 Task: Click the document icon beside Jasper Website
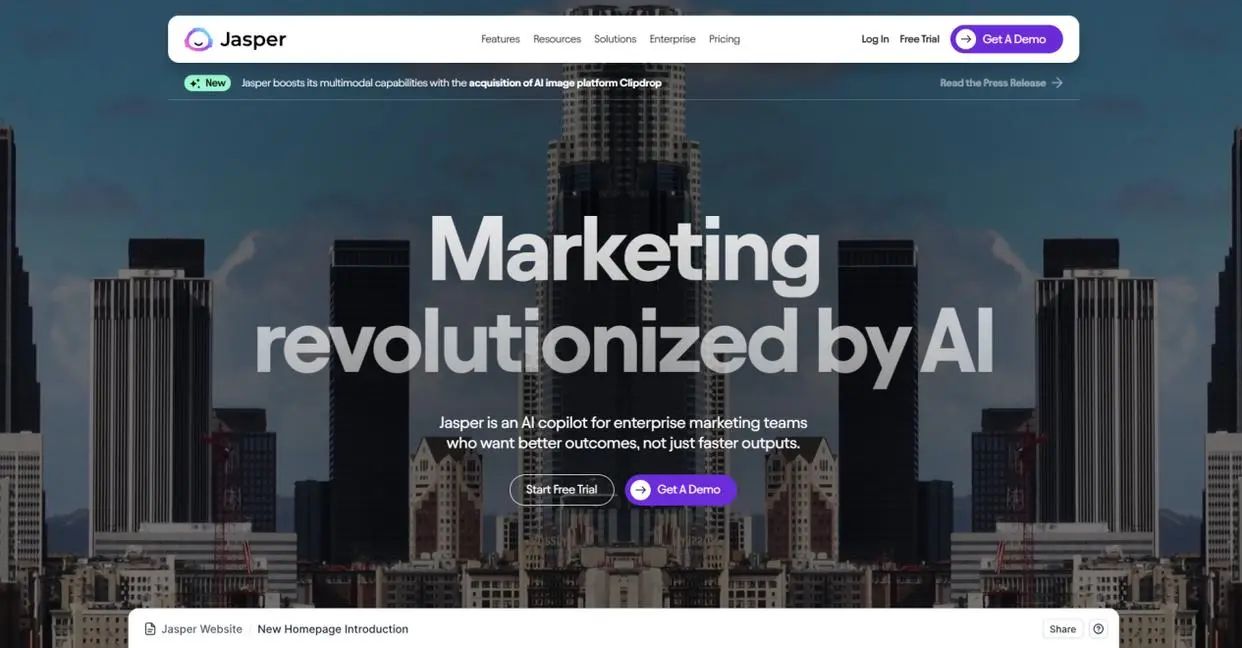[x=150, y=629]
